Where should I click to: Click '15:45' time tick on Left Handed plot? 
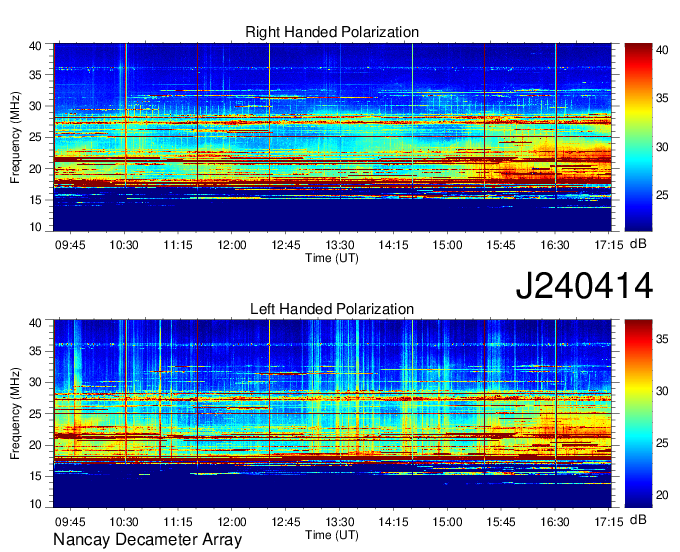pyautogui.click(x=501, y=522)
